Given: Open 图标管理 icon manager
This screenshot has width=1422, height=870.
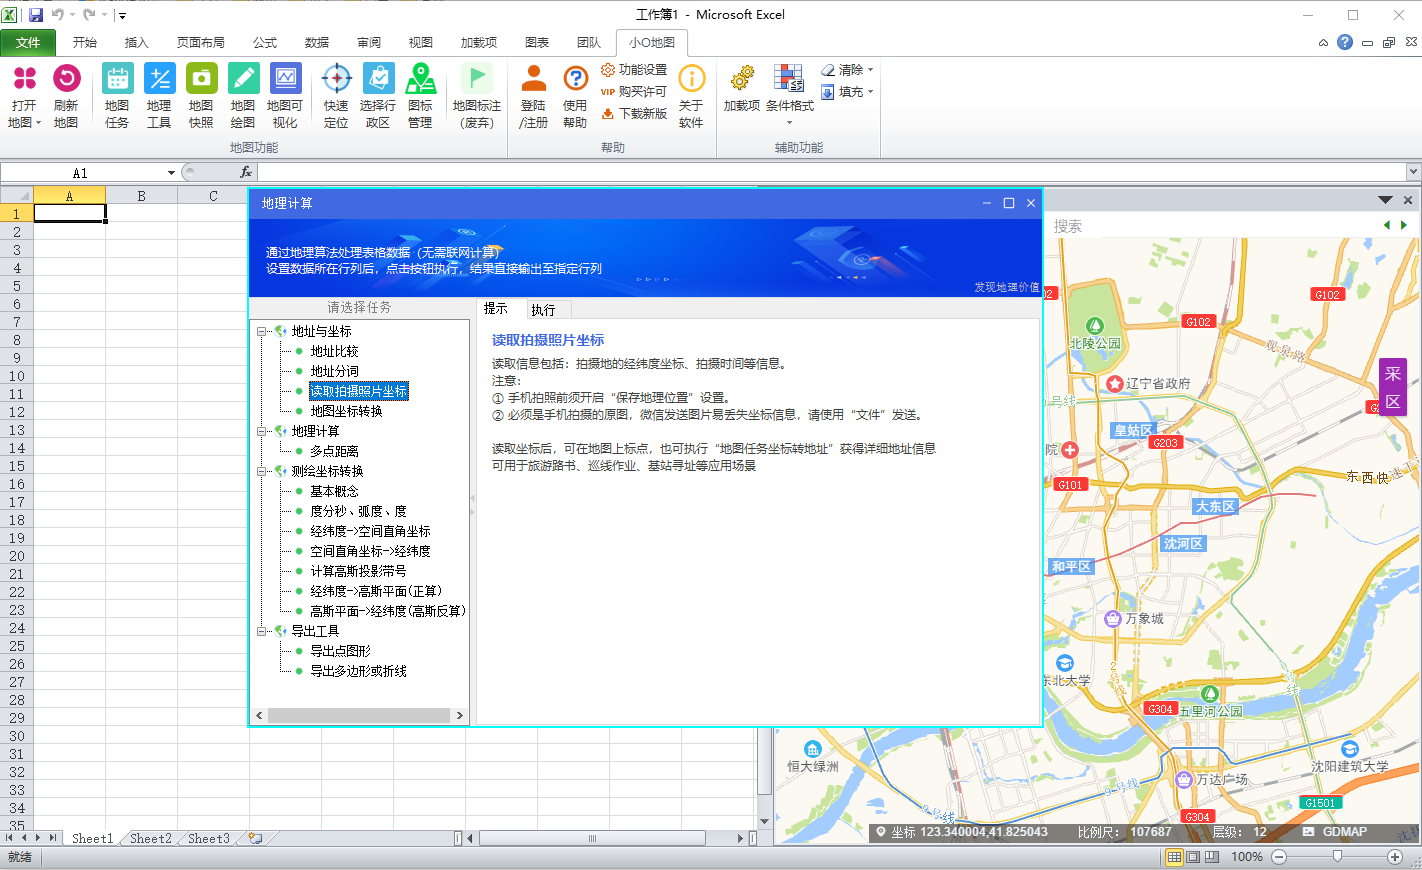Looking at the screenshot, I should point(420,96).
